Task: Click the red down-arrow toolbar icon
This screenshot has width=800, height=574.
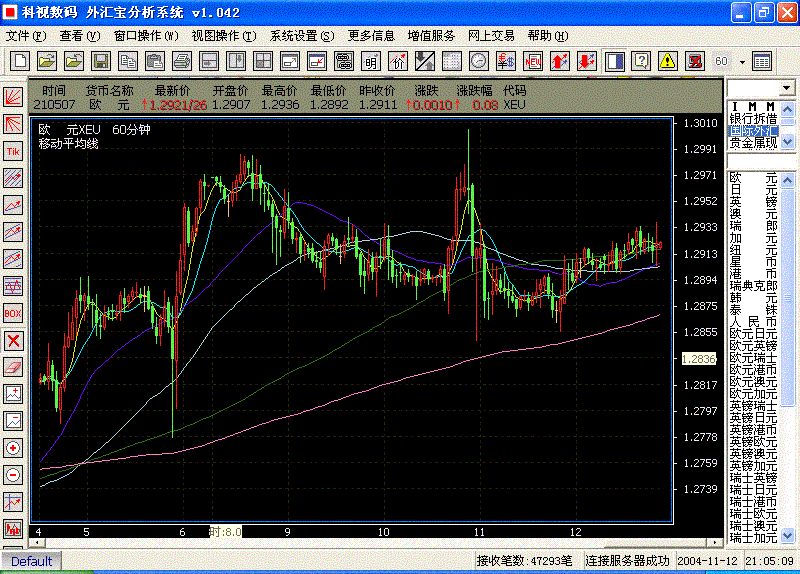Action: click(587, 61)
